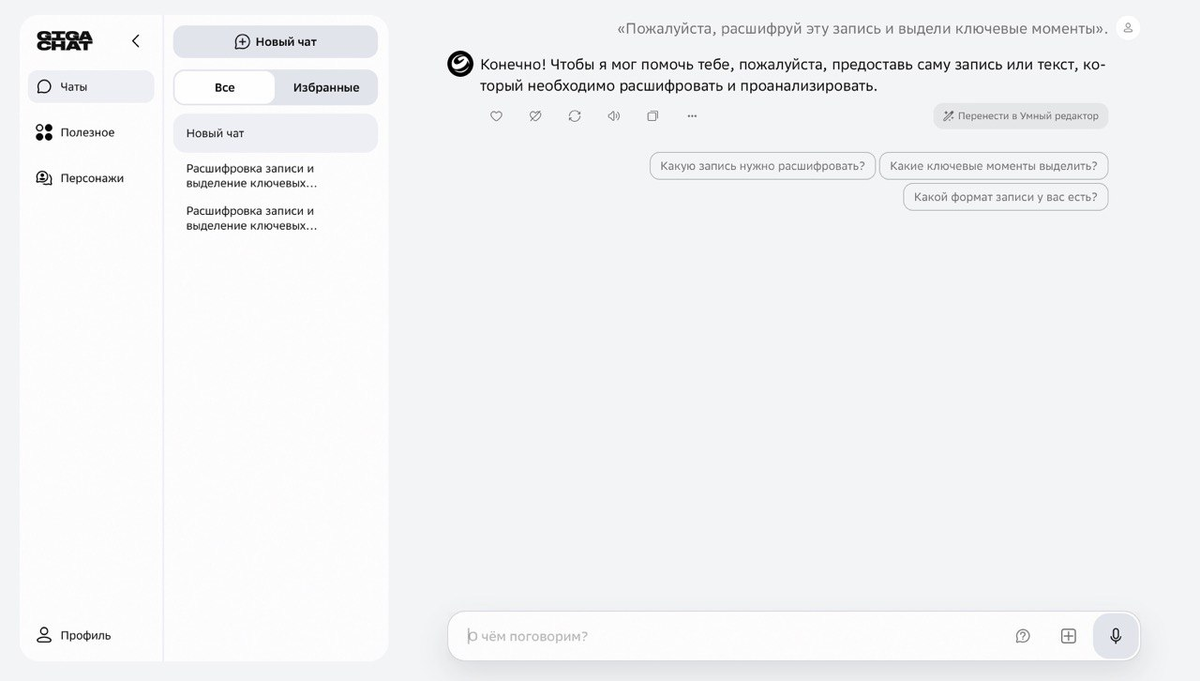Dislike the reply with the crossed heart icon

tap(535, 116)
